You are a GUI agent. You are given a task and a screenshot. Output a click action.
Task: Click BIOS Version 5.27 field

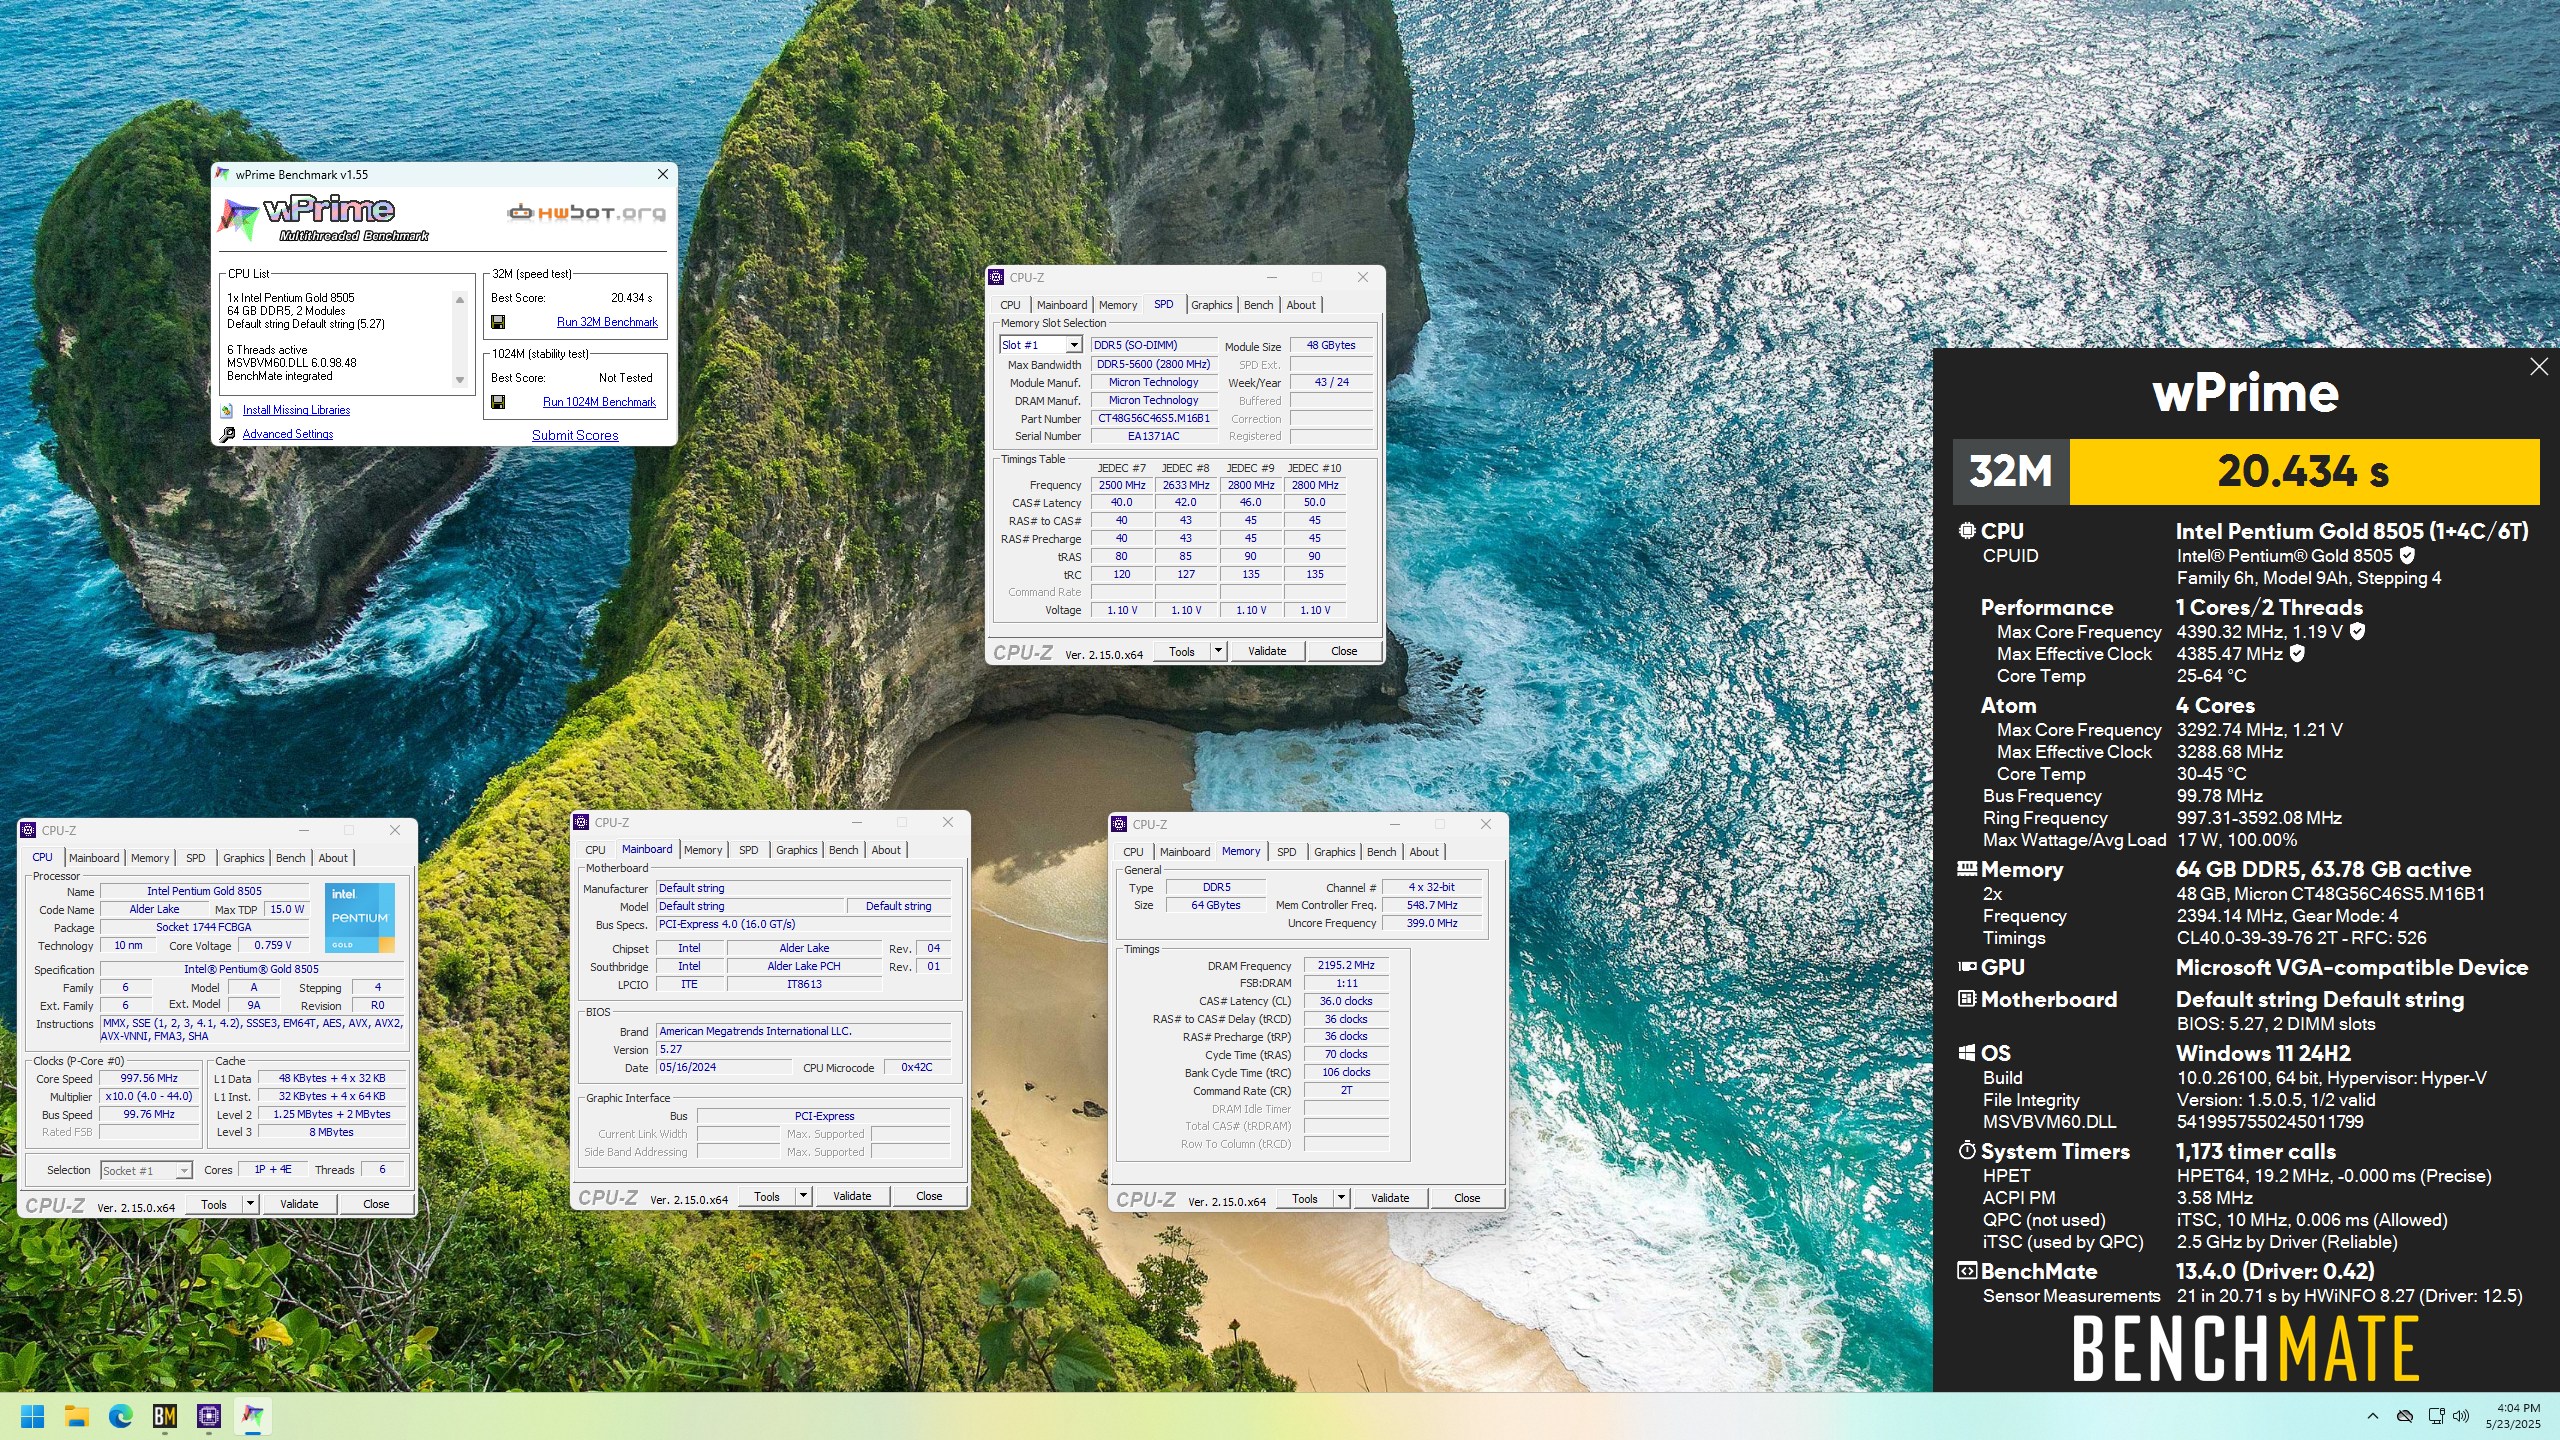[x=803, y=1050]
